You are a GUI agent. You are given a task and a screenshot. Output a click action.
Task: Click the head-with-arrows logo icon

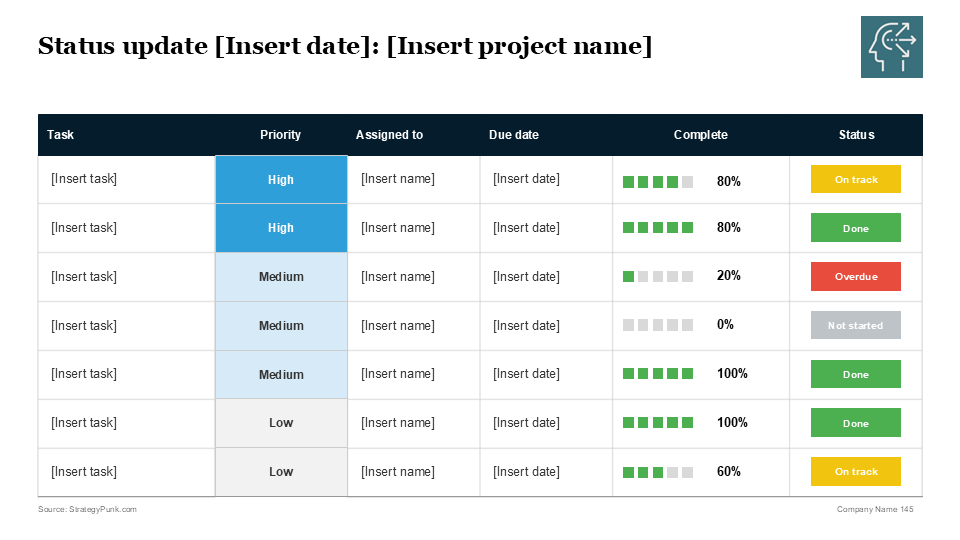click(x=891, y=47)
